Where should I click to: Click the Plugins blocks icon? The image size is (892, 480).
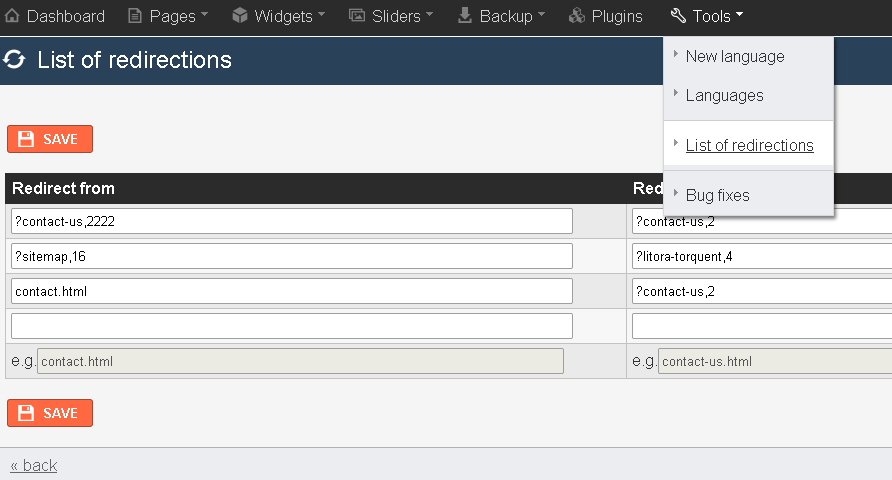(x=577, y=15)
